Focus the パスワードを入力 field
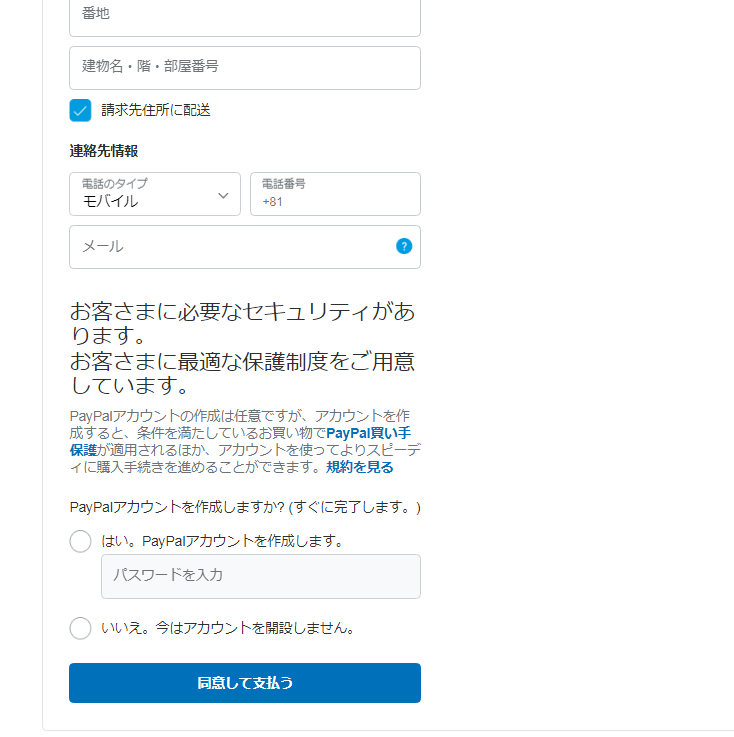Screen dimensions: 734x737 [261, 576]
